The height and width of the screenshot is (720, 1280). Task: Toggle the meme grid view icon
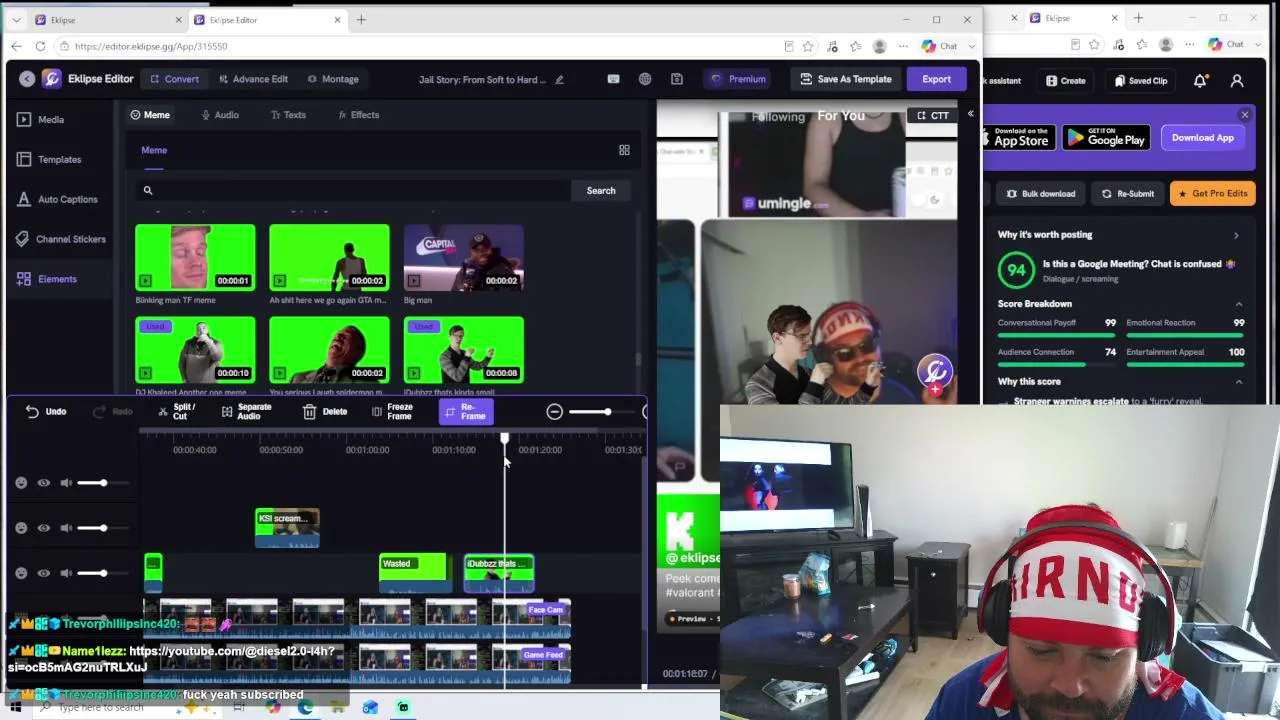tap(624, 150)
